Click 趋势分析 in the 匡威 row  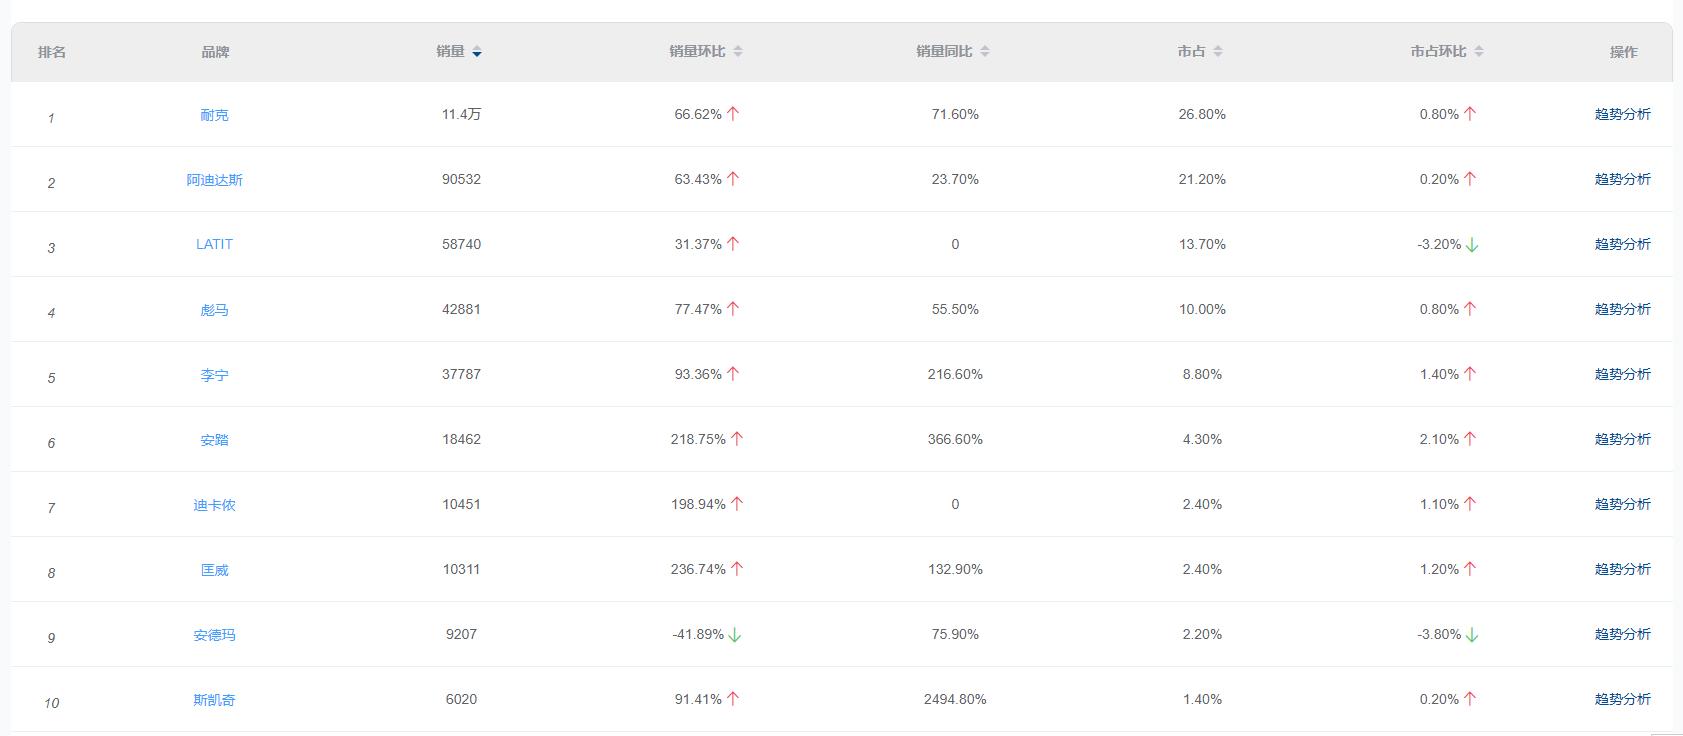1622,569
